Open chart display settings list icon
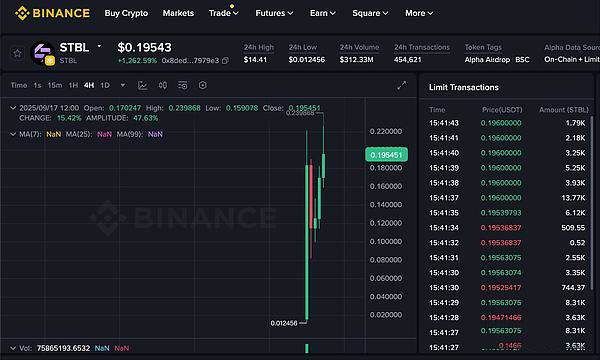 [183, 85]
